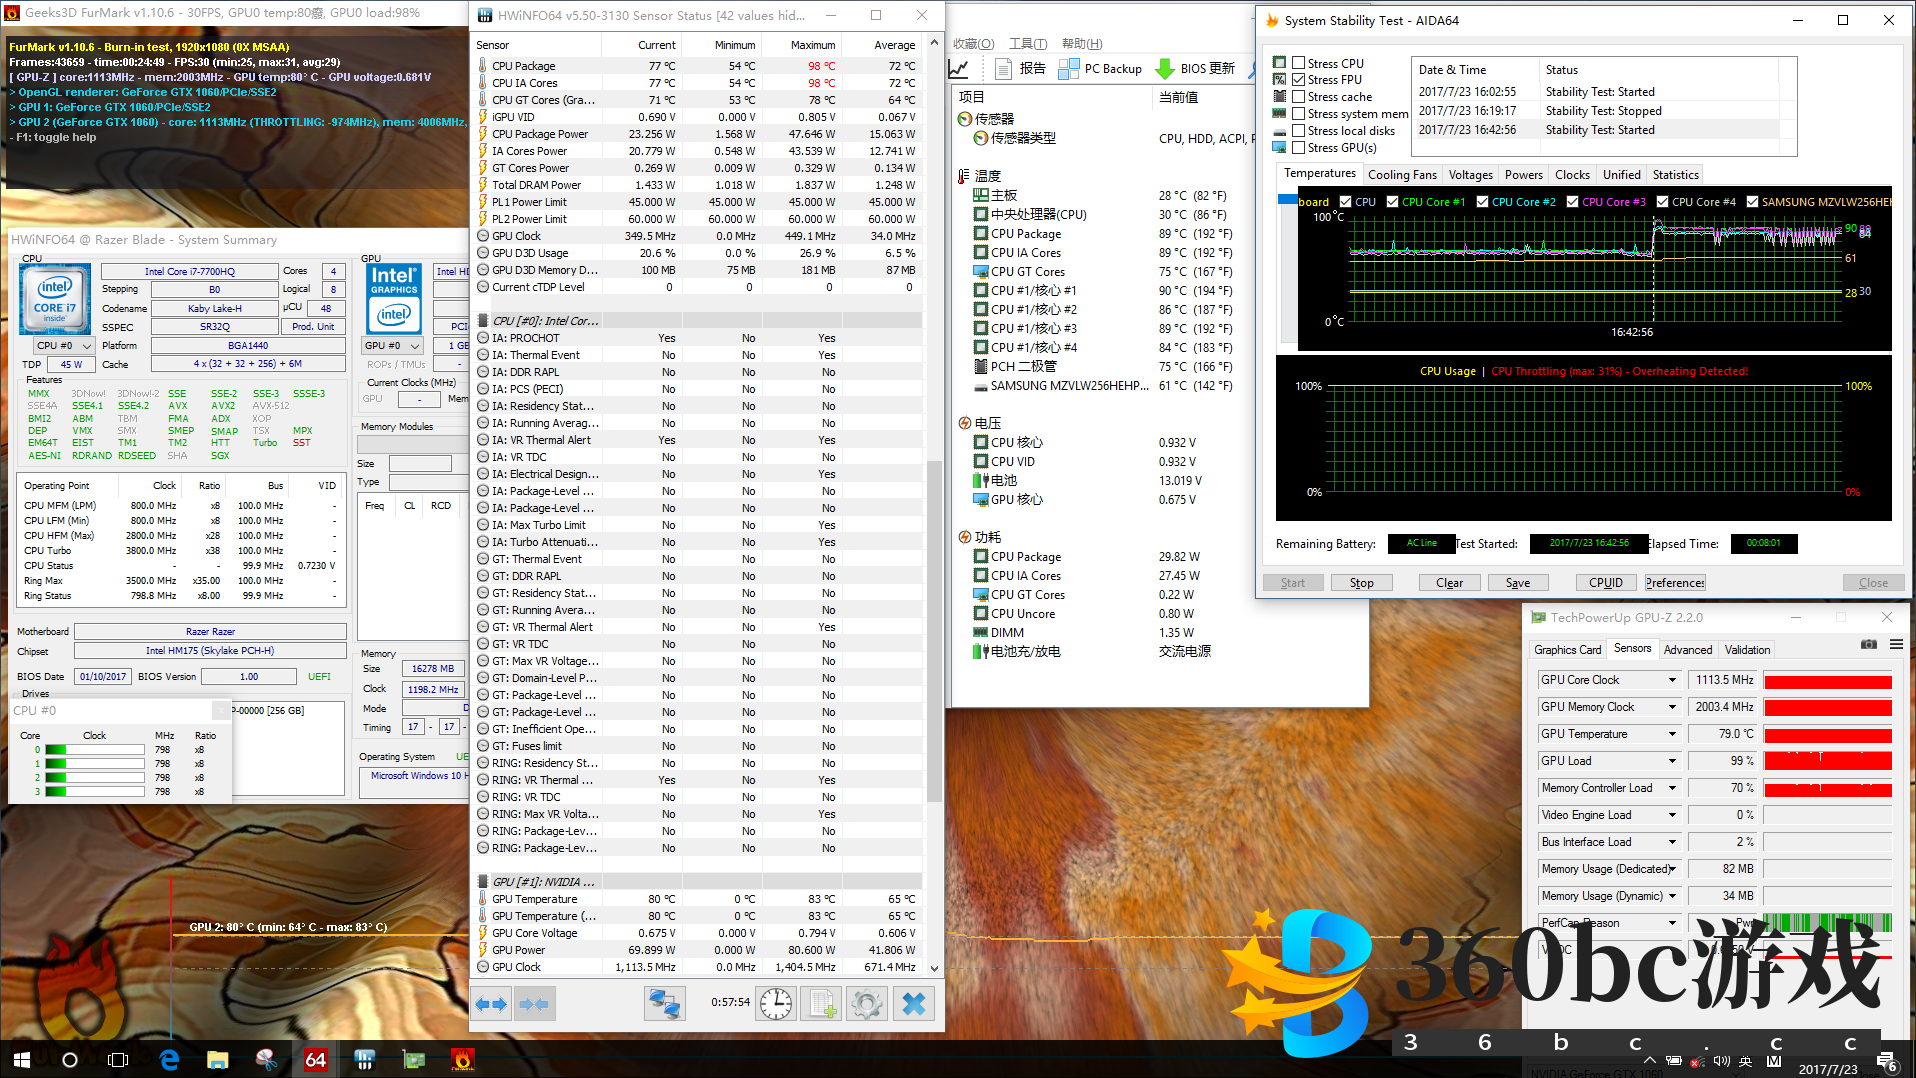Click the Preferences button
The image size is (1916, 1078).
1675,583
